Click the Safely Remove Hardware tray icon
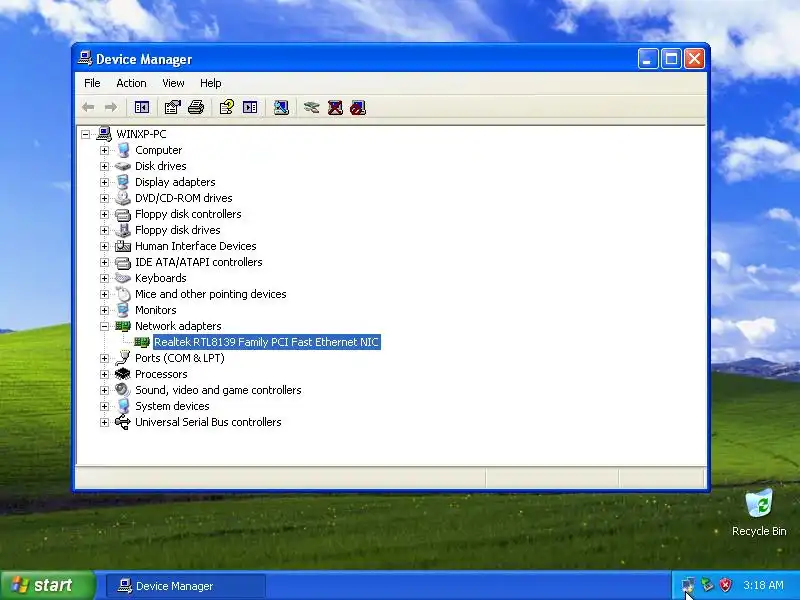The image size is (800, 600). (x=707, y=585)
